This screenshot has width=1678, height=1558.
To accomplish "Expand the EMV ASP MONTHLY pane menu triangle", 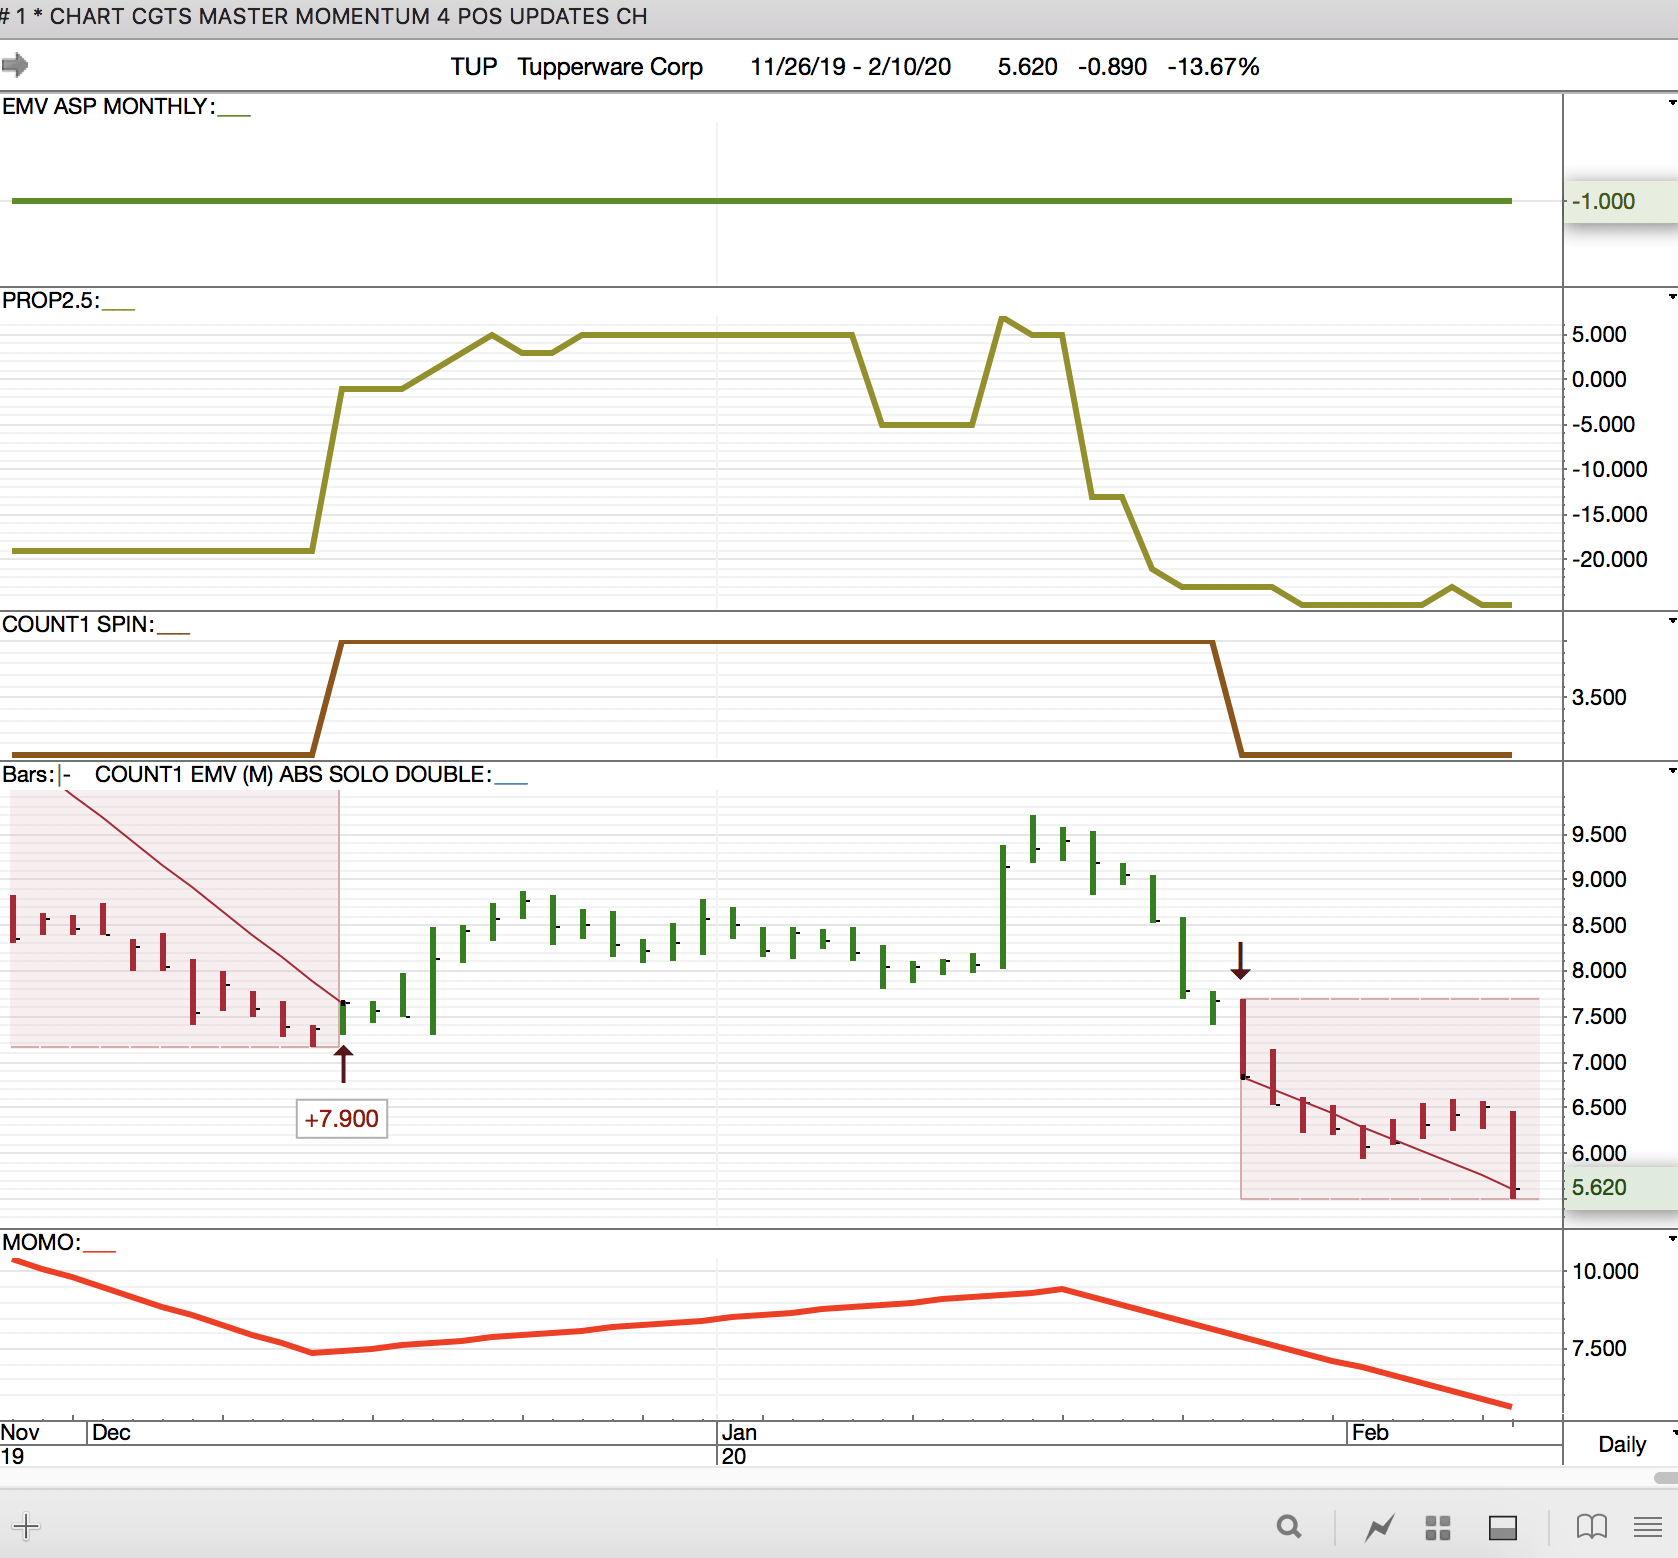I will pyautogui.click(x=1671, y=102).
